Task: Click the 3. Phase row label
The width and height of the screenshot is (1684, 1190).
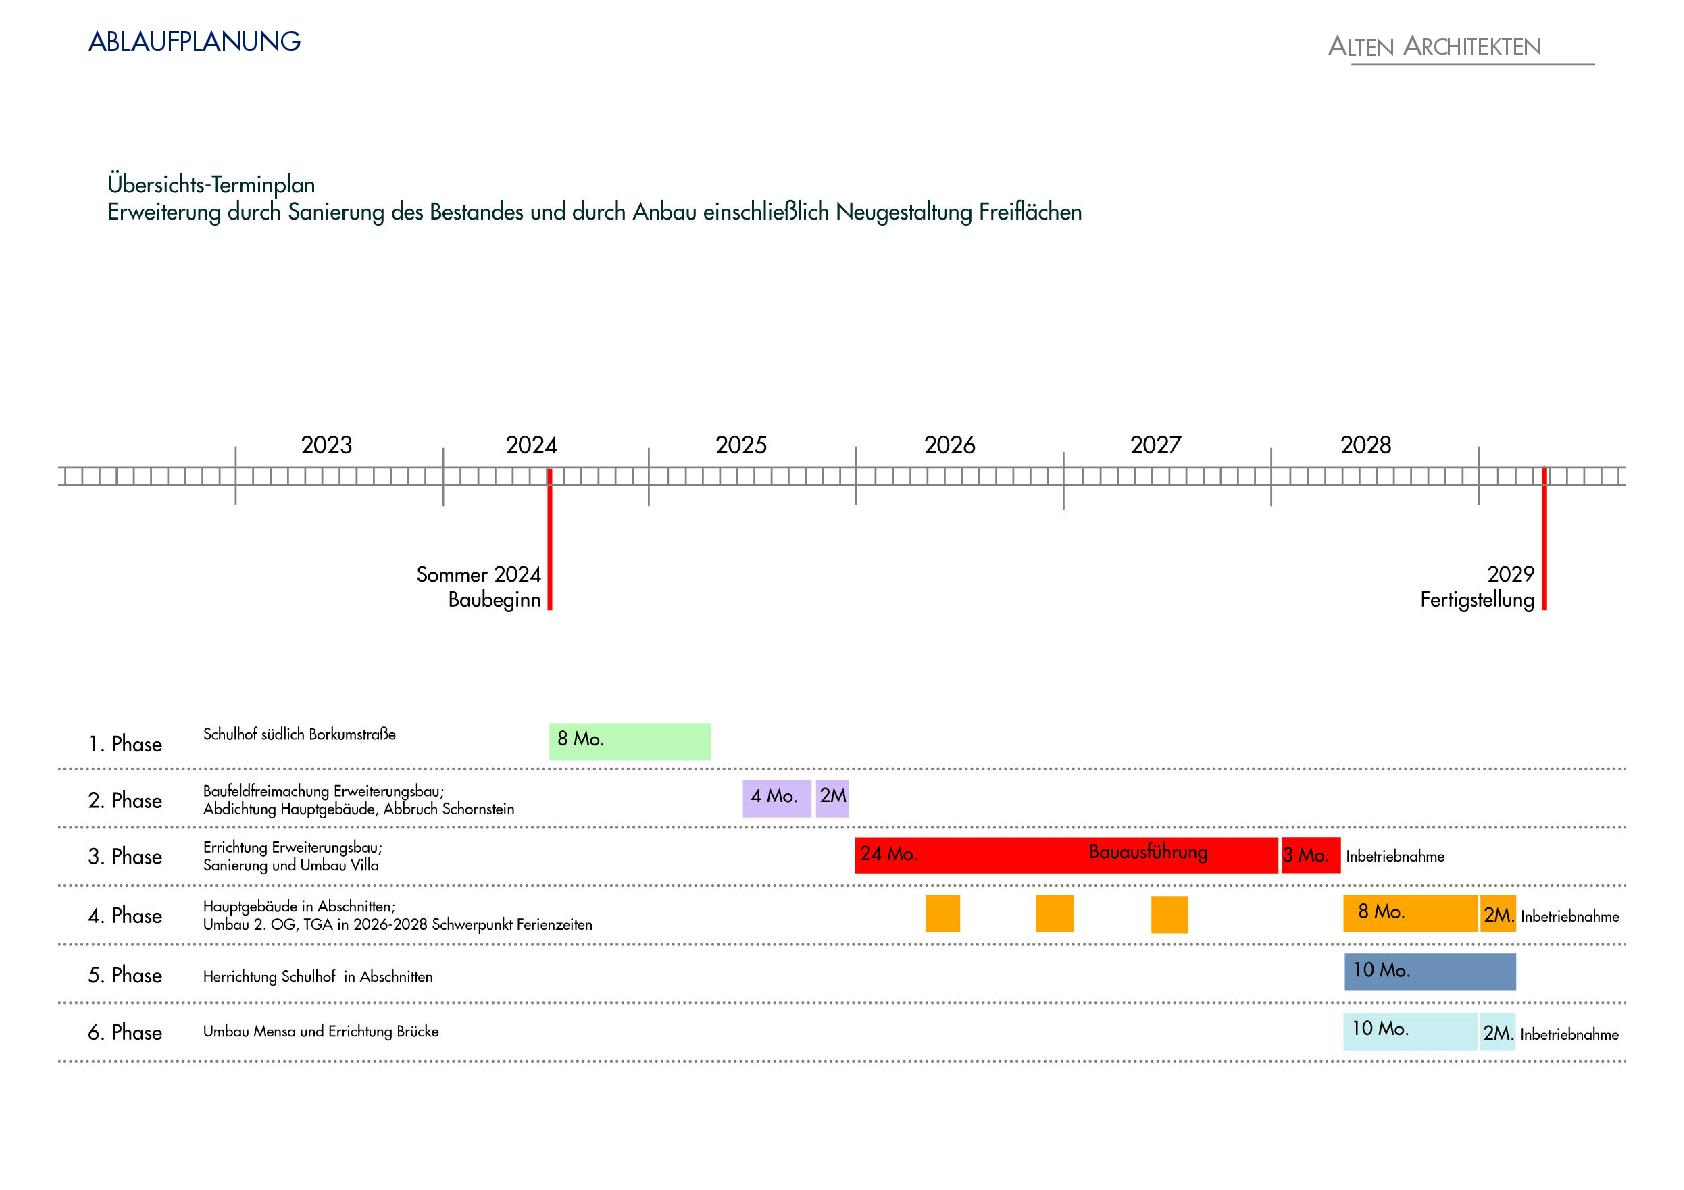Action: pos(125,857)
